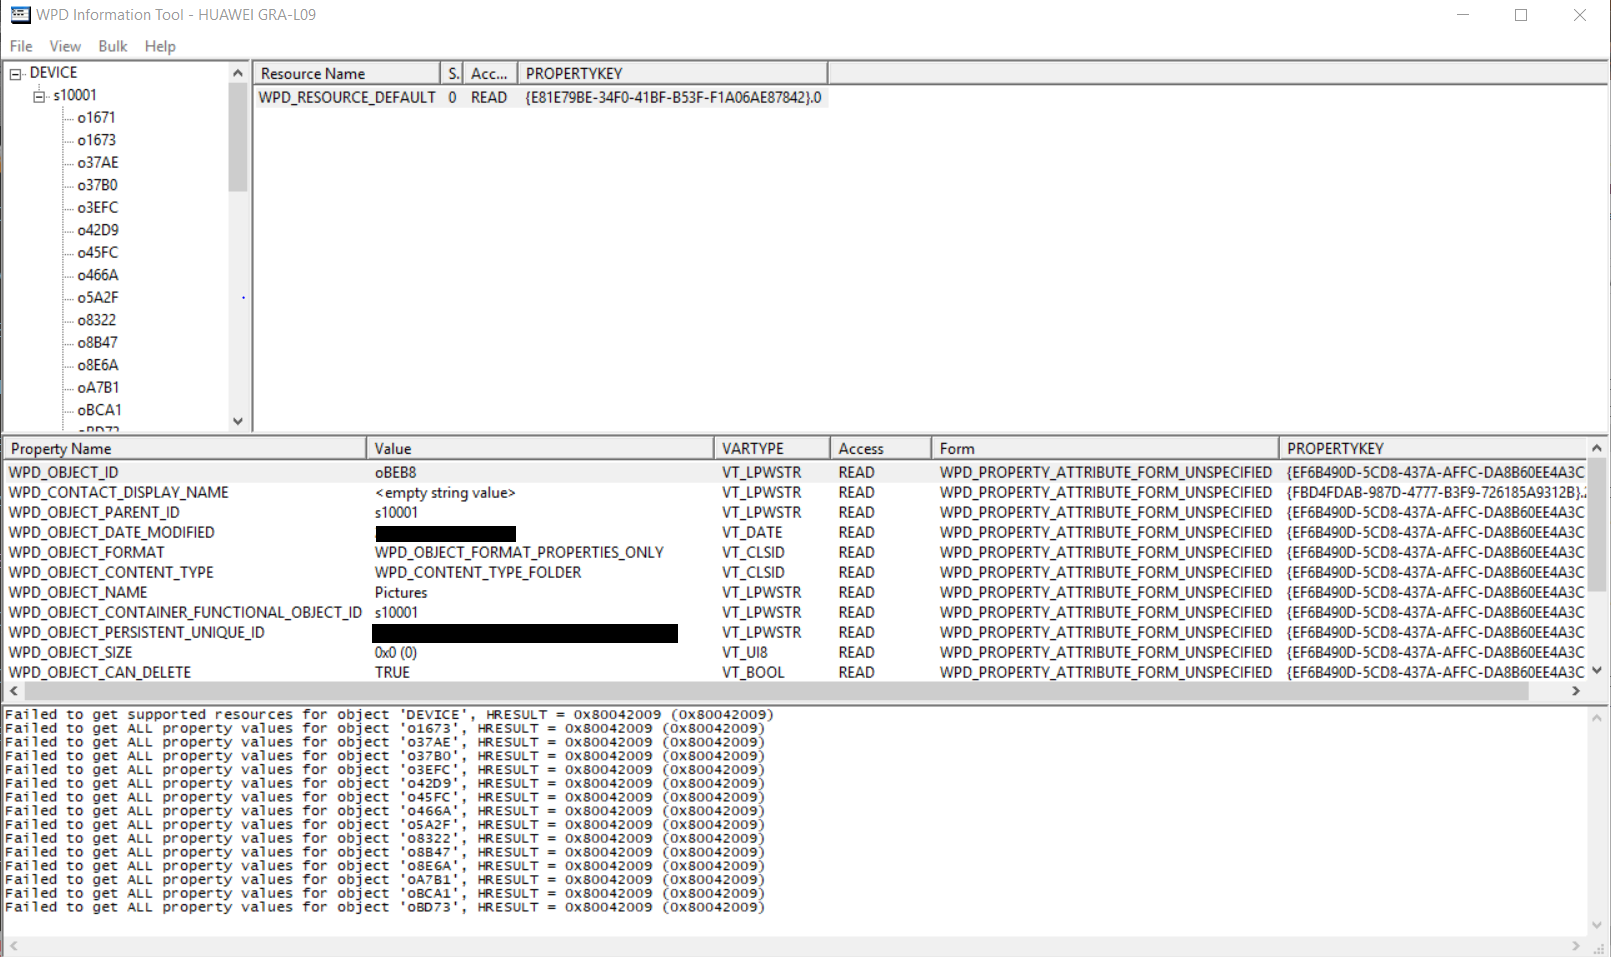Image resolution: width=1611 pixels, height=957 pixels.
Task: Click the WPD_CONTENT_TYPE_FOLDER value cell
Action: click(x=478, y=572)
